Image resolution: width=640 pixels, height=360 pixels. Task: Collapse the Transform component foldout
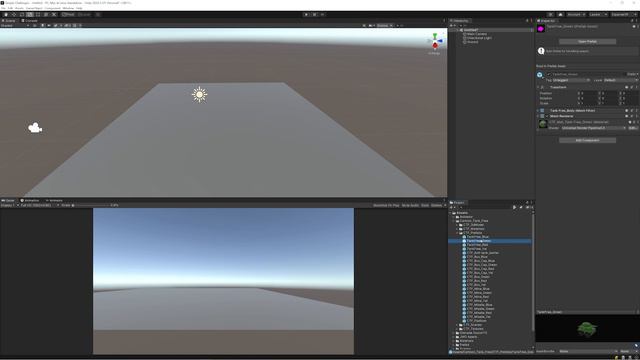[538, 87]
